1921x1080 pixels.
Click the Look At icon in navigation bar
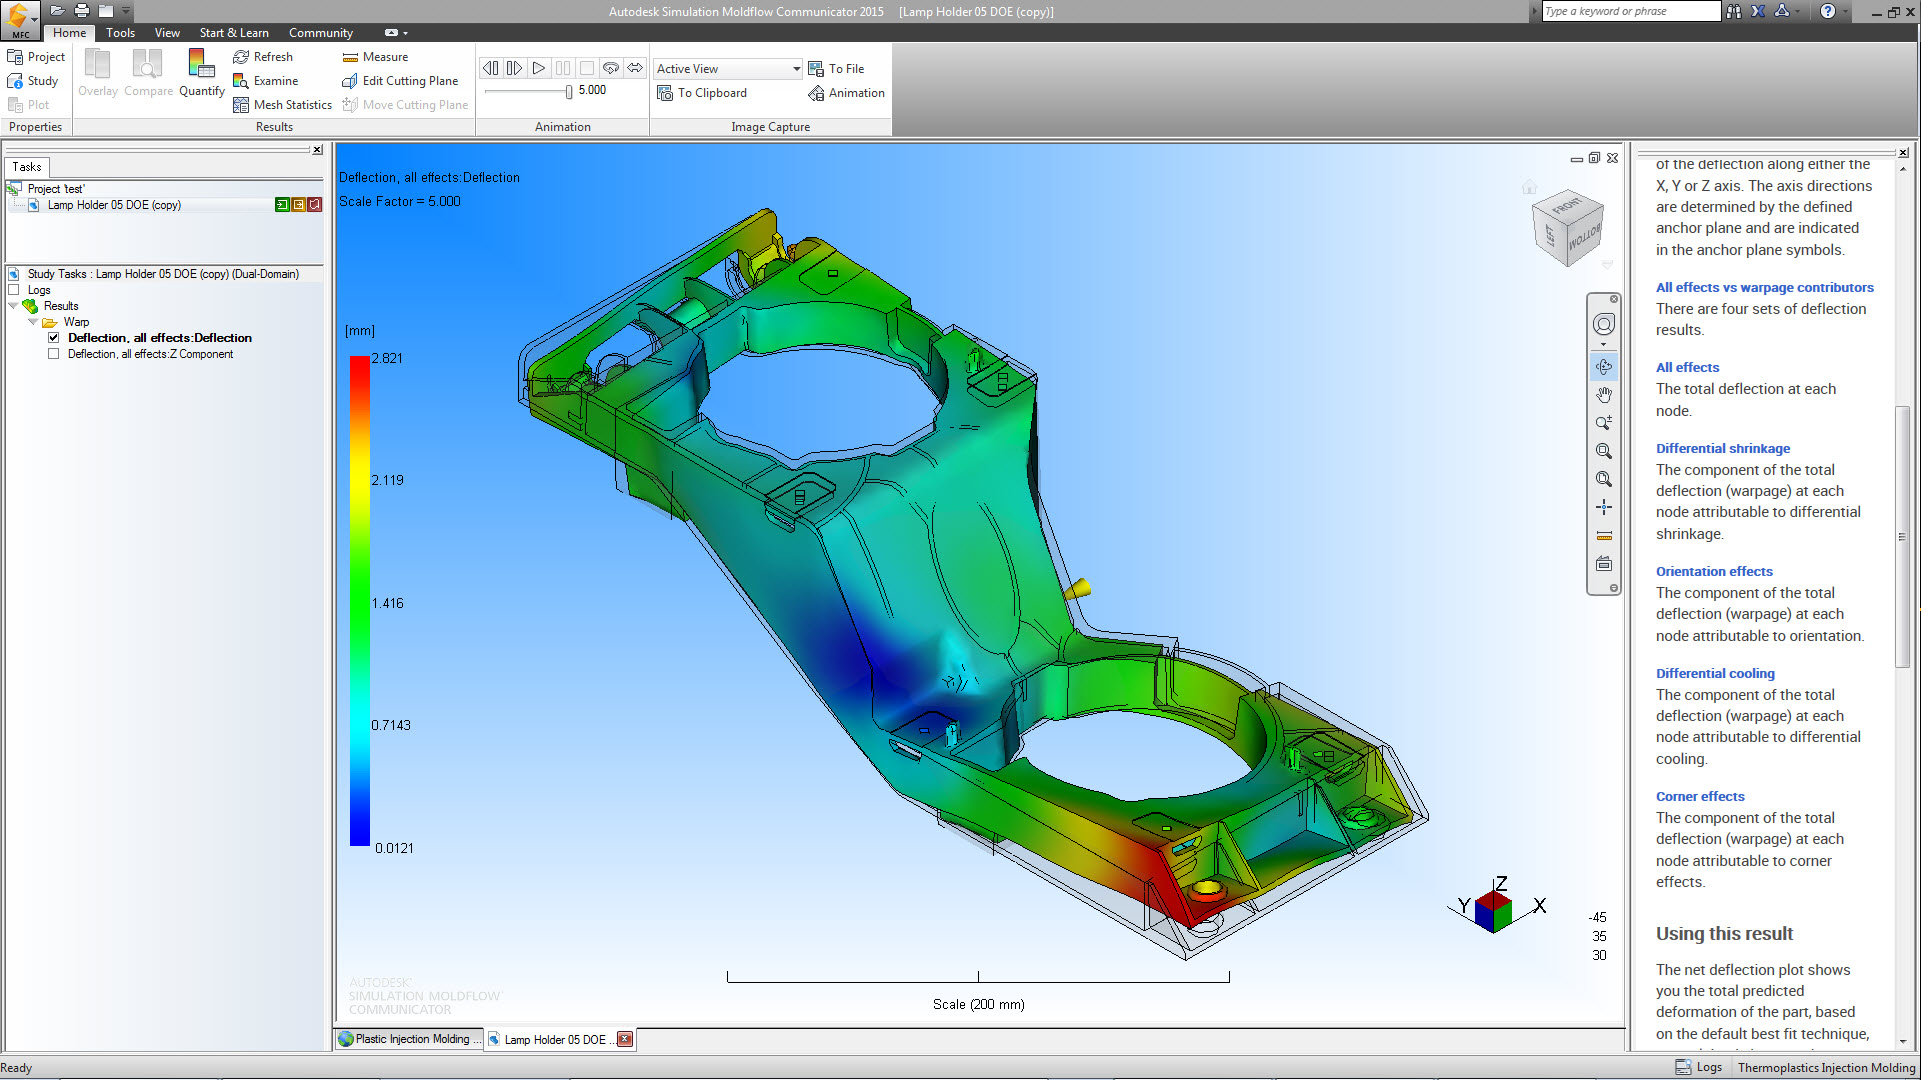pyautogui.click(x=1603, y=563)
